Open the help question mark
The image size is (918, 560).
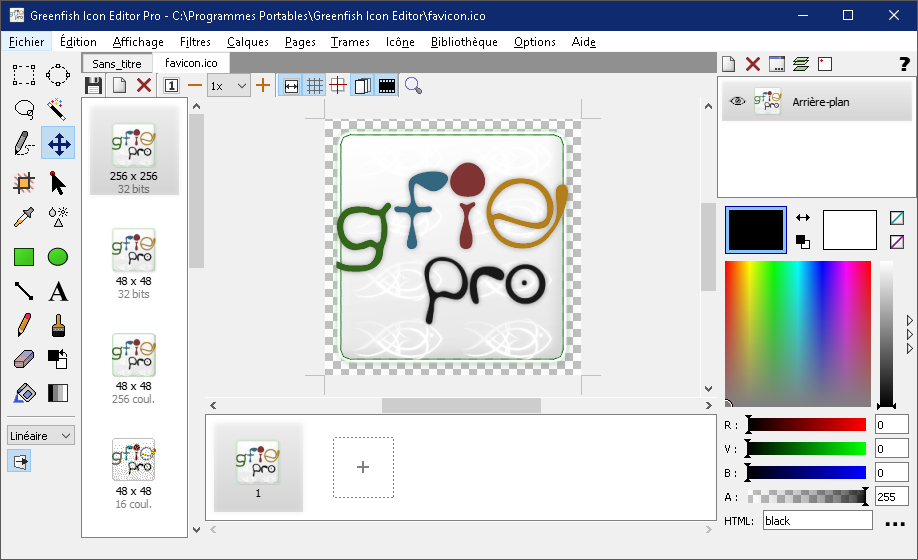[905, 64]
